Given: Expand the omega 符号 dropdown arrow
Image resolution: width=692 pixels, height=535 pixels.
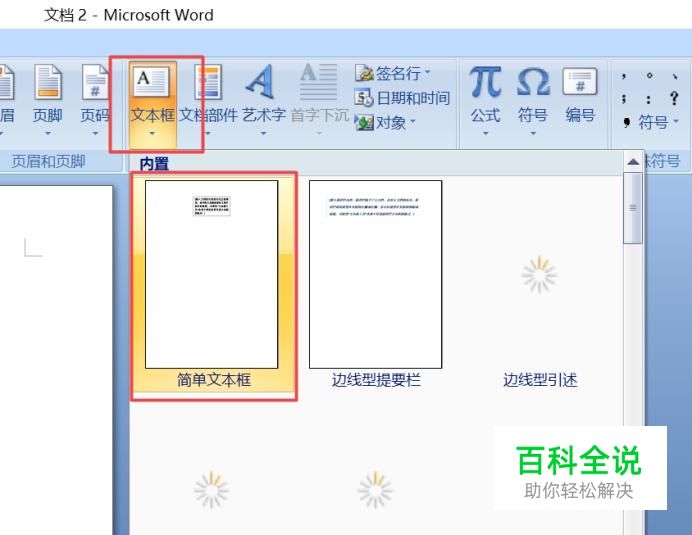Looking at the screenshot, I should (533, 133).
